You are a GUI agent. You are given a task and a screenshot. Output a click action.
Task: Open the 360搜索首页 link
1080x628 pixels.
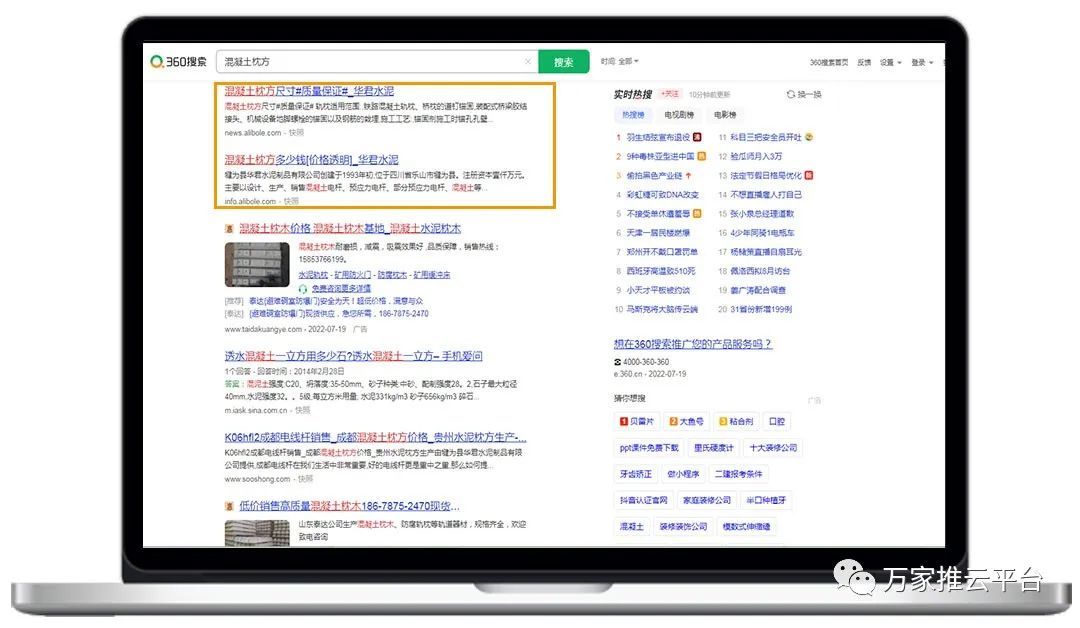tap(828, 62)
